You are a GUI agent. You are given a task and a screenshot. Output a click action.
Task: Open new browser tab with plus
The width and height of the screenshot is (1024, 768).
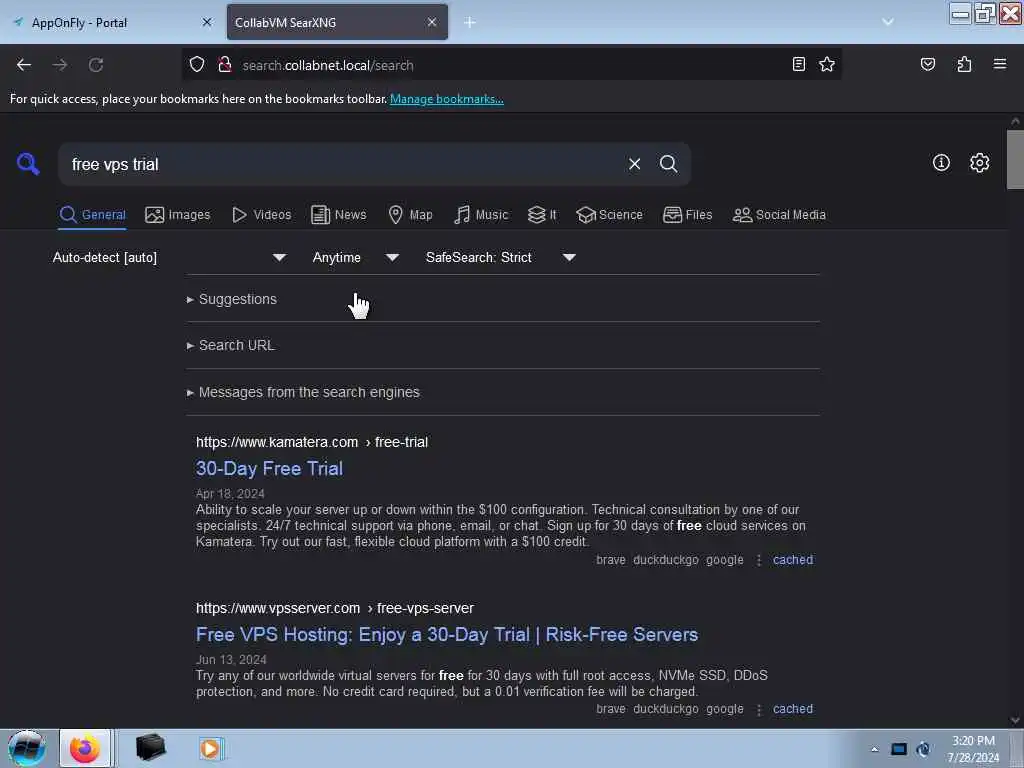pos(470,22)
